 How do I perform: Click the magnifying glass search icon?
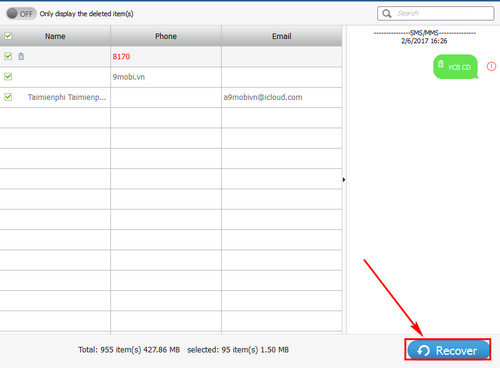[x=387, y=13]
